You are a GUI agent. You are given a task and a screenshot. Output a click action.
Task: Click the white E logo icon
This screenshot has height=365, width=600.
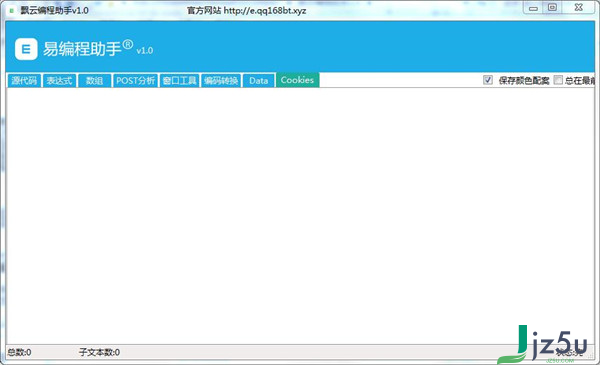(26, 49)
